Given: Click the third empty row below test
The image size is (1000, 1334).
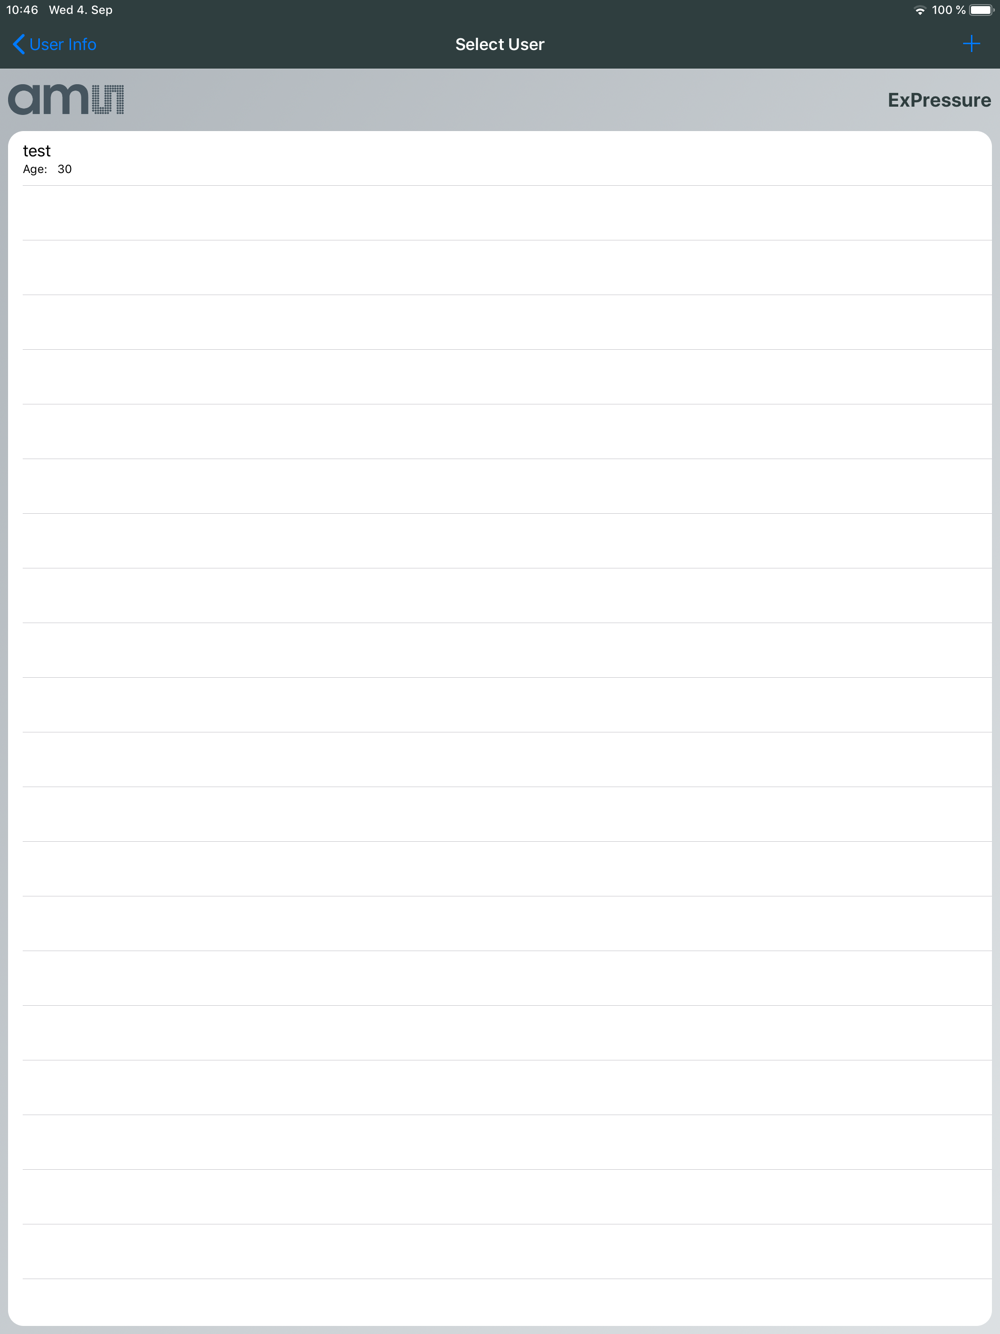Looking at the screenshot, I should (x=500, y=322).
